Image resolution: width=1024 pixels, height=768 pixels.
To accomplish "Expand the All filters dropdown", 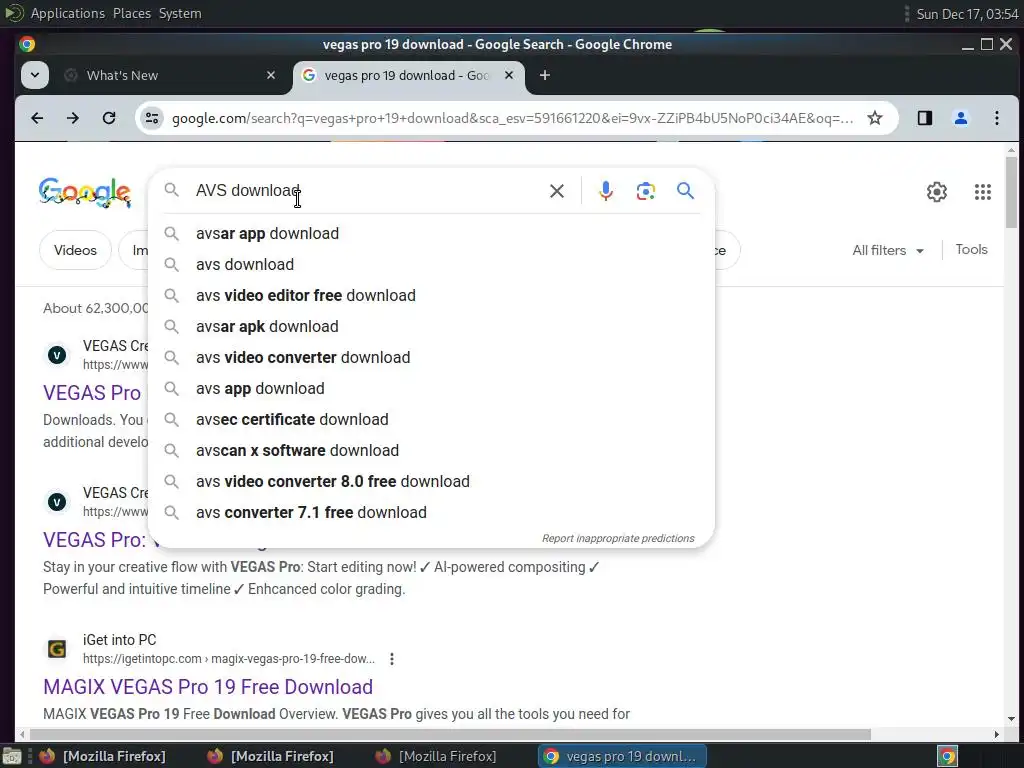I will [x=888, y=251].
